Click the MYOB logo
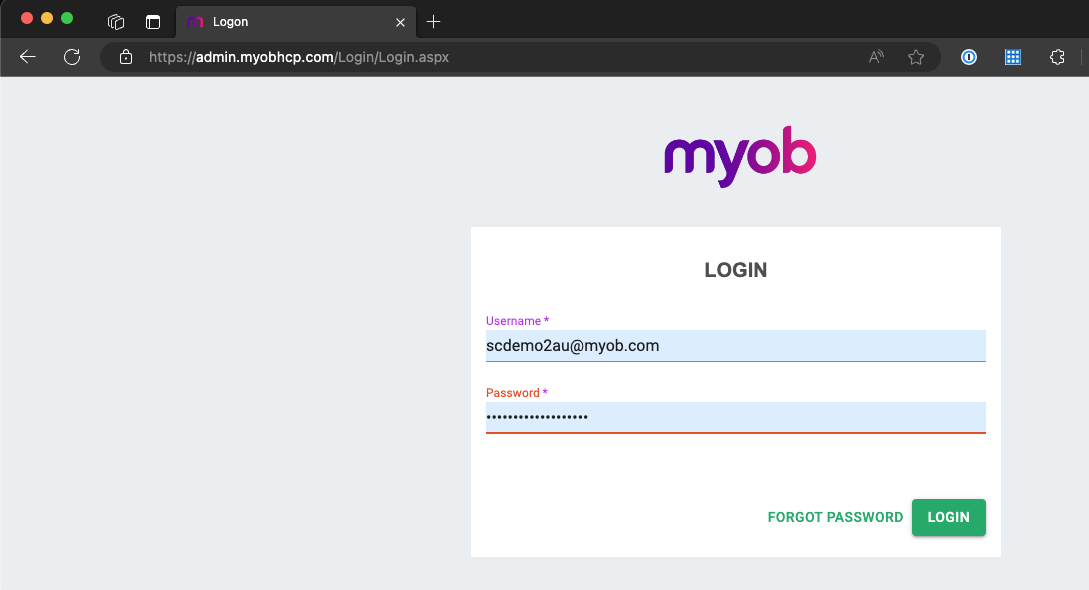Viewport: 1089px width, 590px height. coord(739,155)
